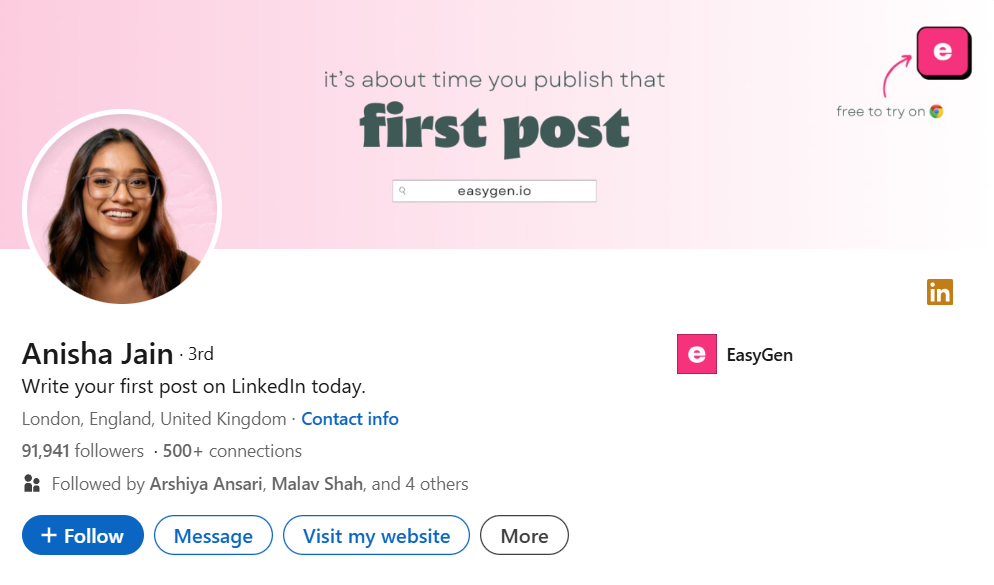Image resolution: width=994 pixels, height=585 pixels.
Task: Open the Contact info link
Action: (350, 419)
